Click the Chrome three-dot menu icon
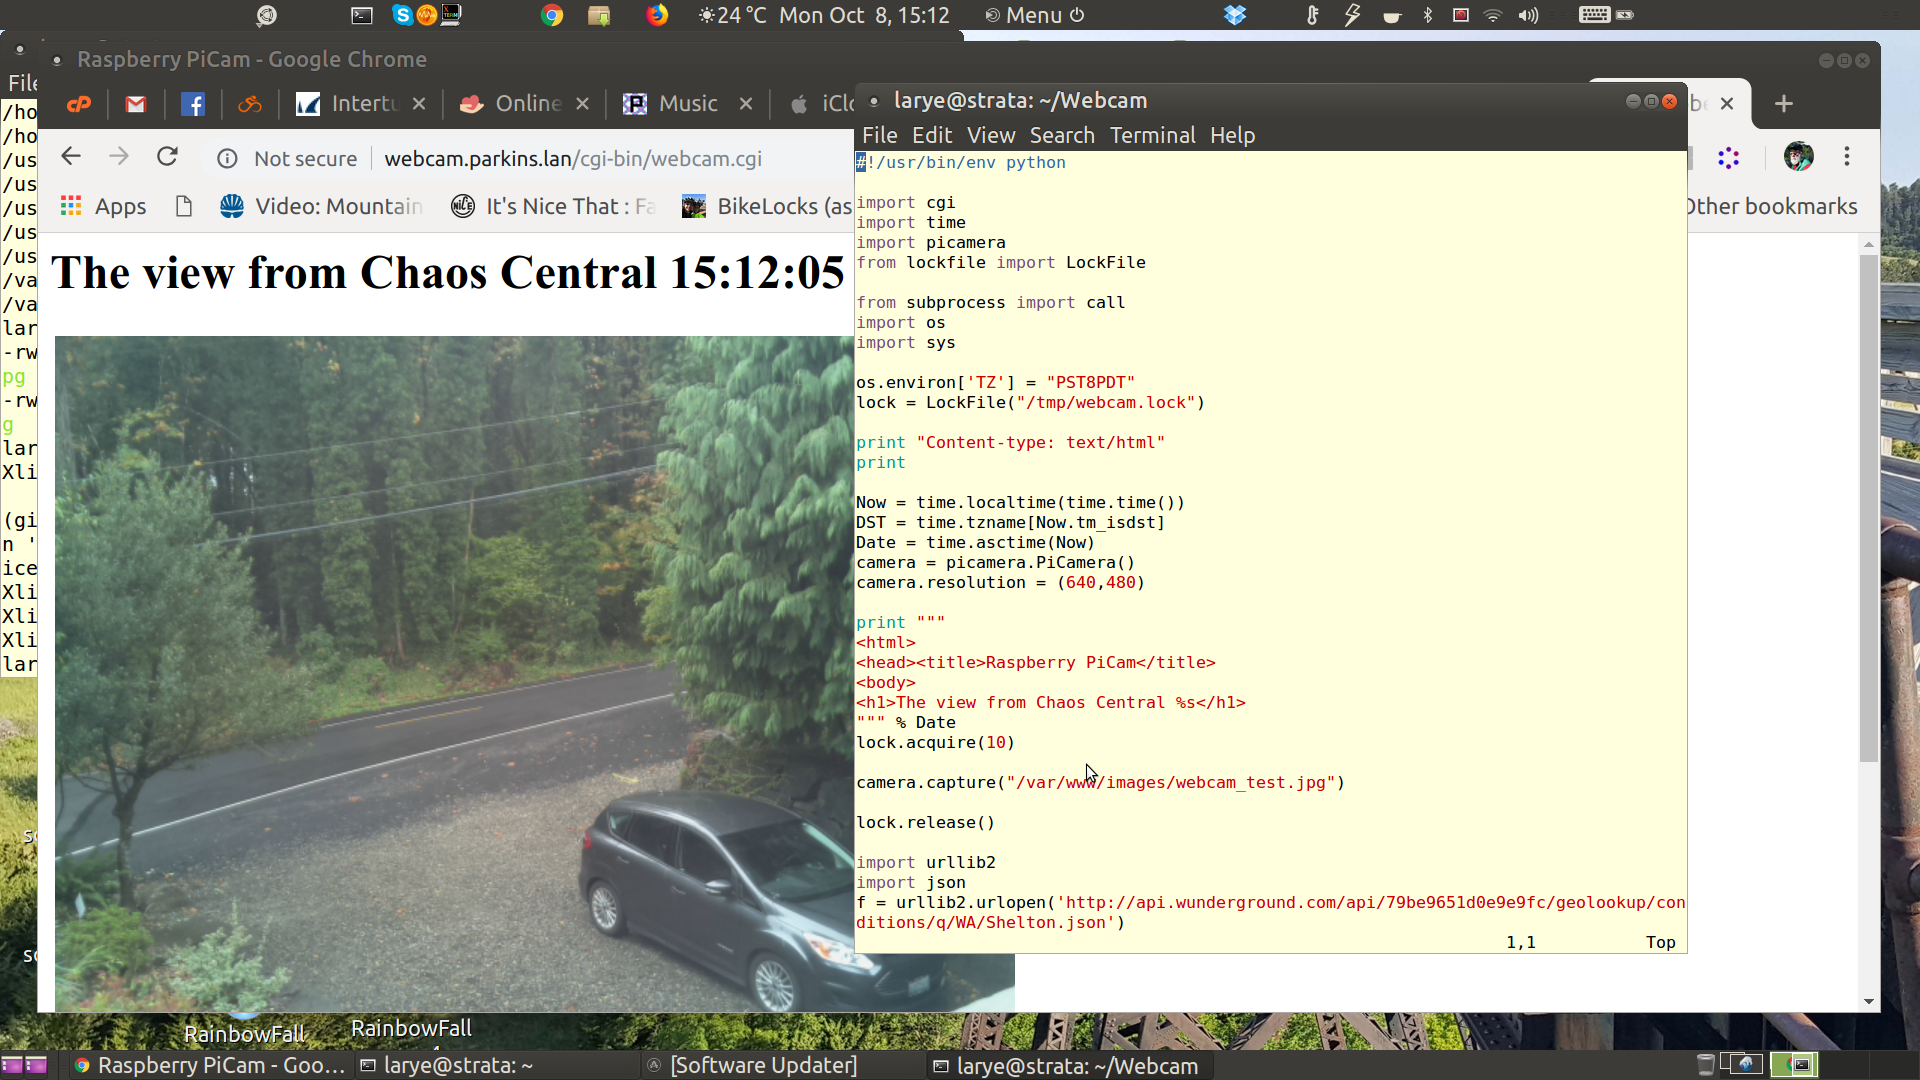Viewport: 1920px width, 1080px height. coord(1847,157)
